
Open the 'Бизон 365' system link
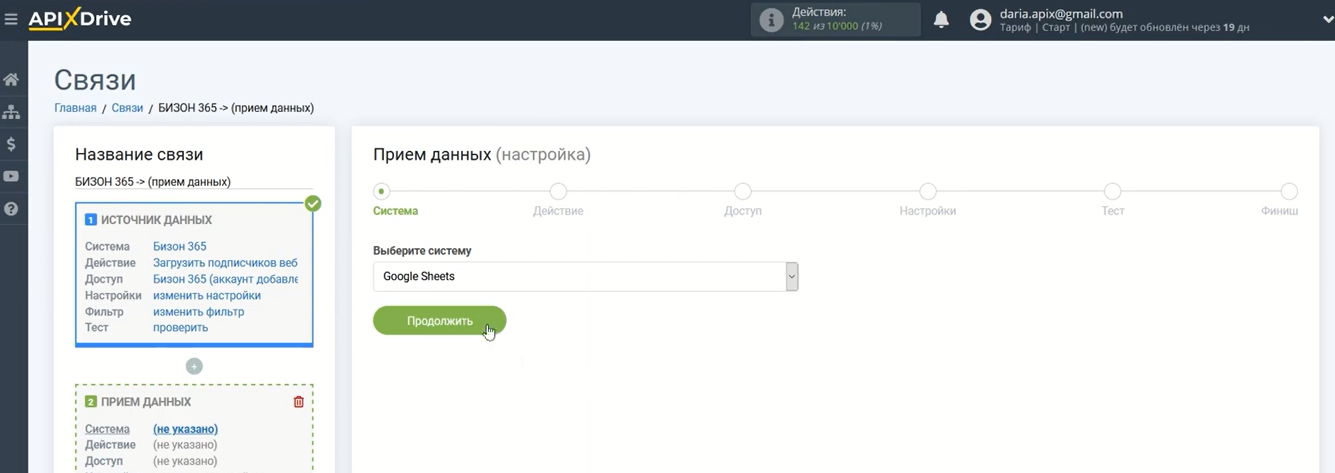(x=180, y=246)
